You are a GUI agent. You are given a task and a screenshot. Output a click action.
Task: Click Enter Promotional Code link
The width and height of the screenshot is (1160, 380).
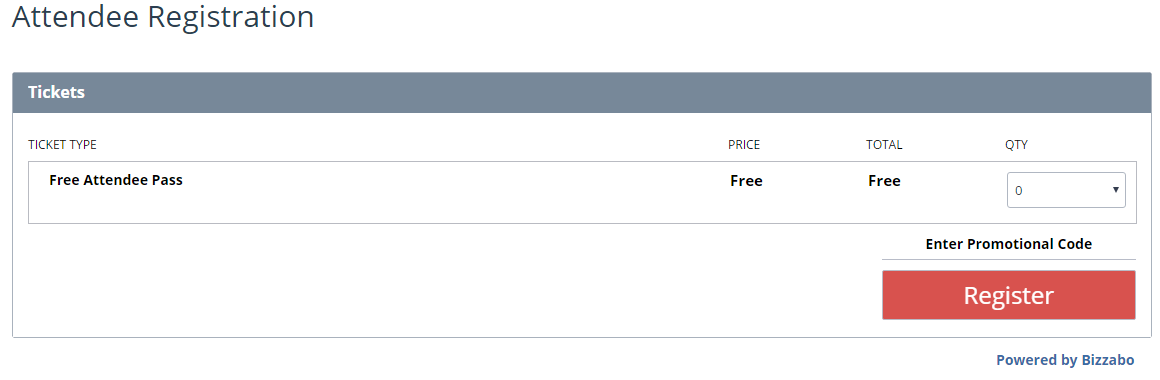1008,244
